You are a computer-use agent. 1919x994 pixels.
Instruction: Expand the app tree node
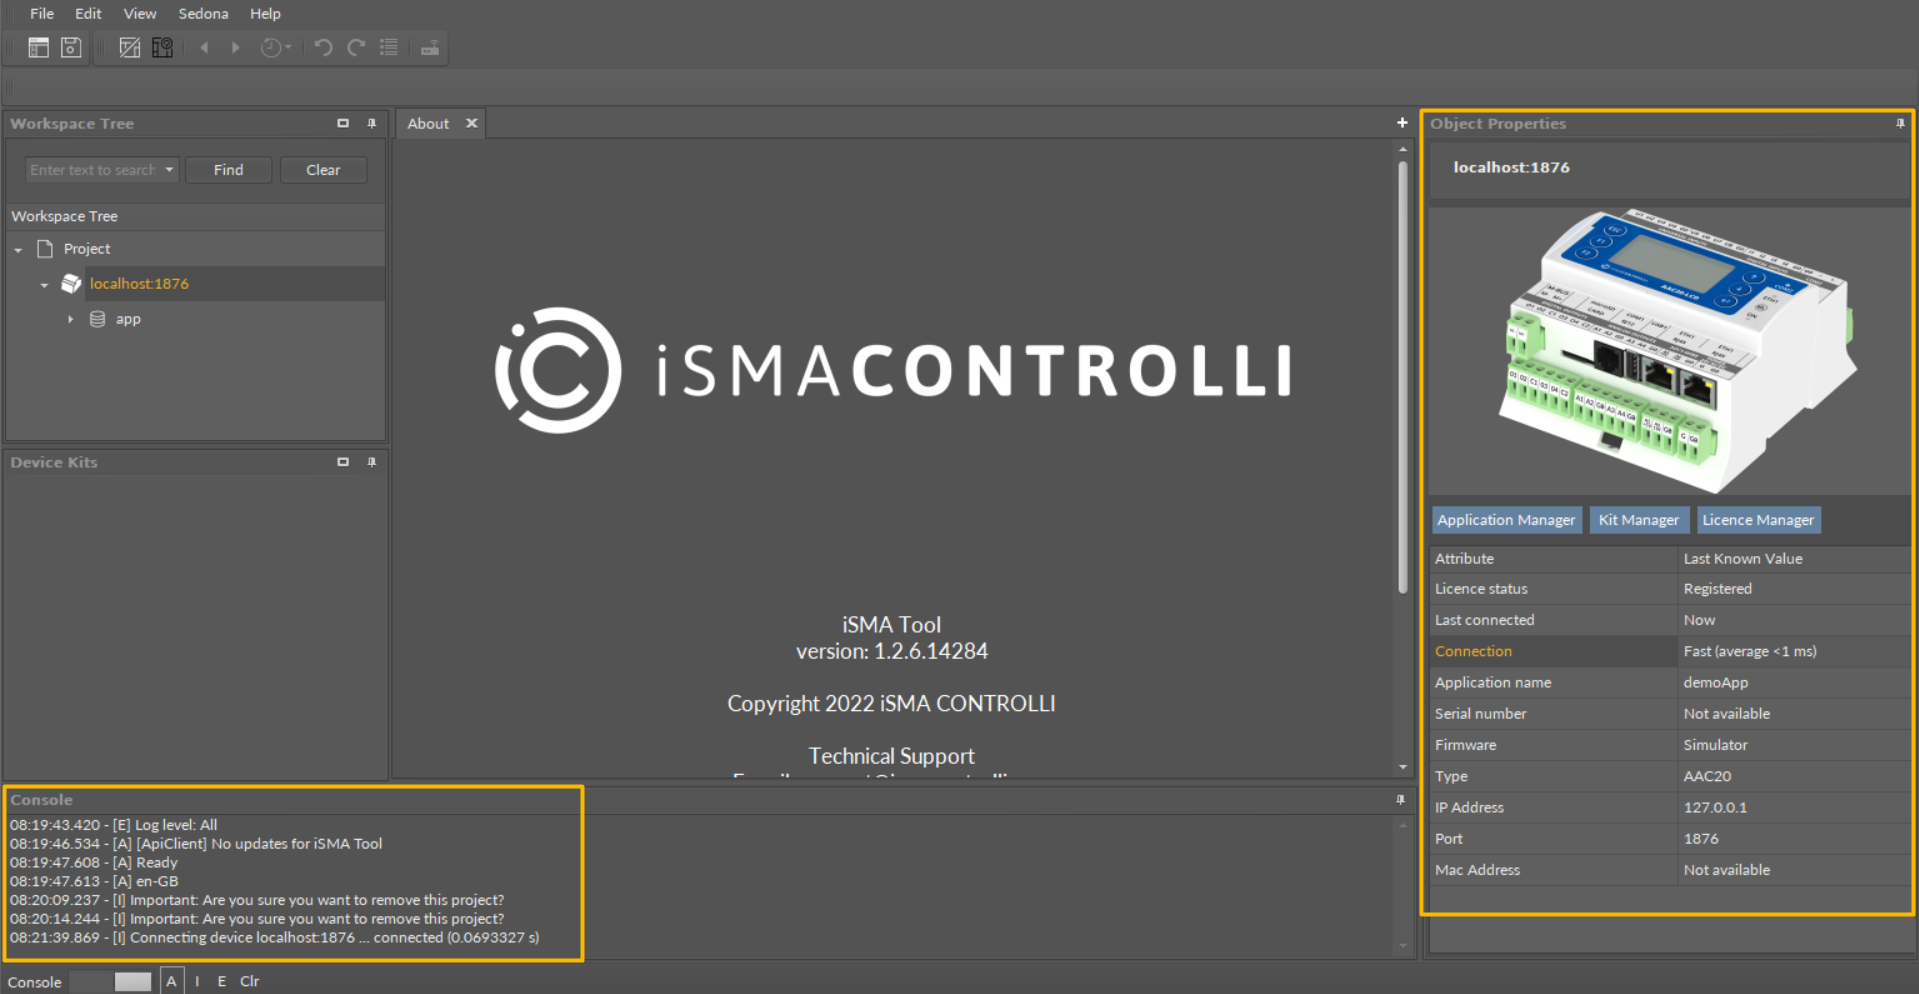pos(70,319)
